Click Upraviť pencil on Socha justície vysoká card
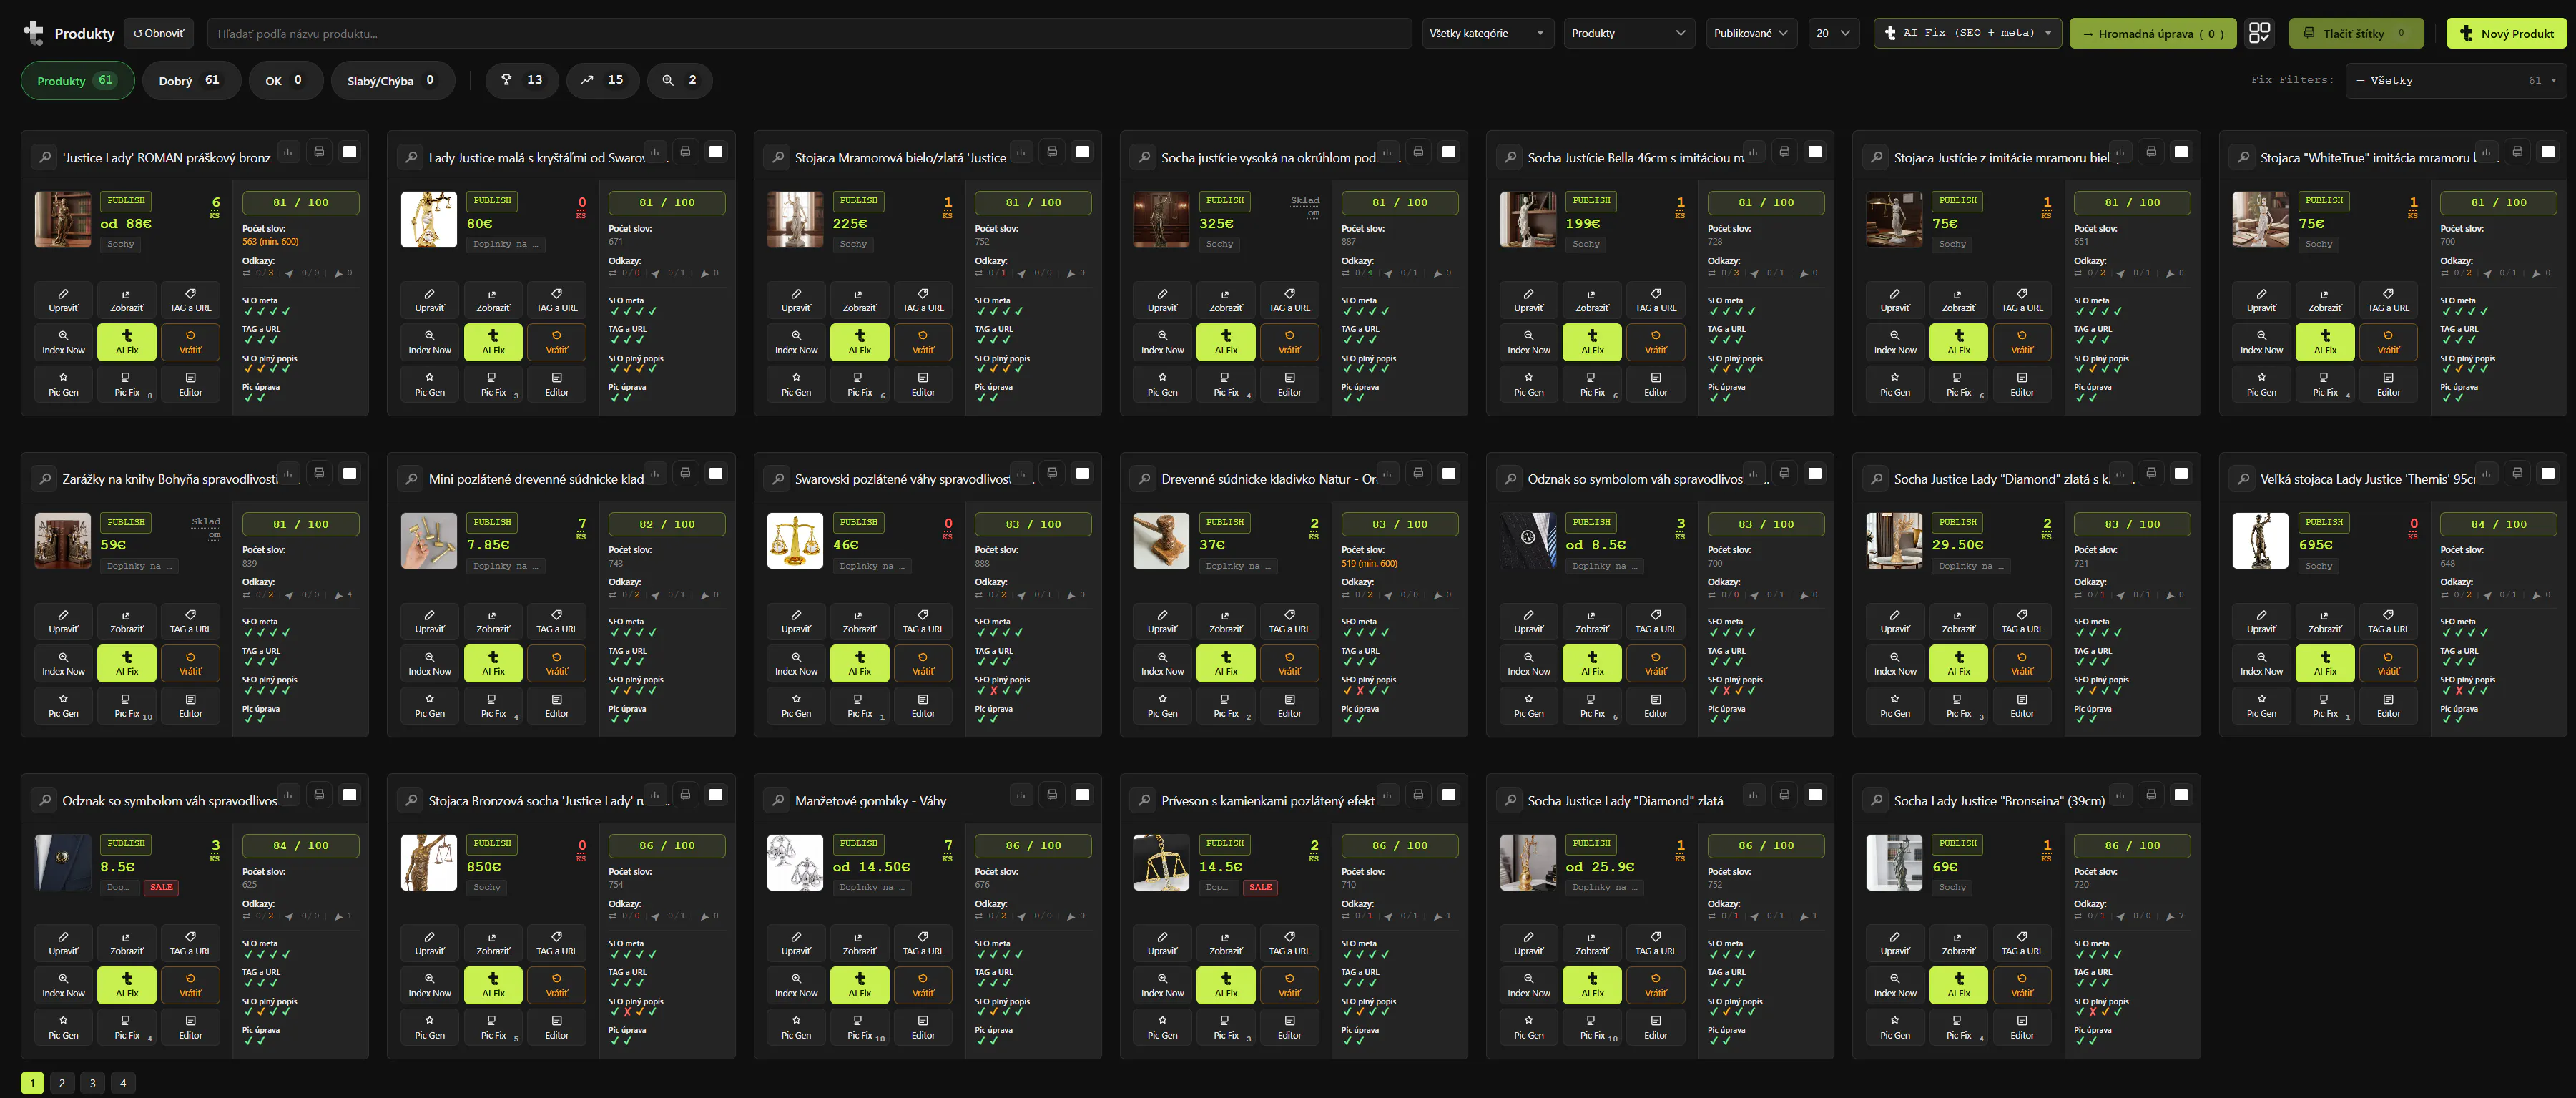Viewport: 2576px width, 1098px height. tap(1162, 300)
